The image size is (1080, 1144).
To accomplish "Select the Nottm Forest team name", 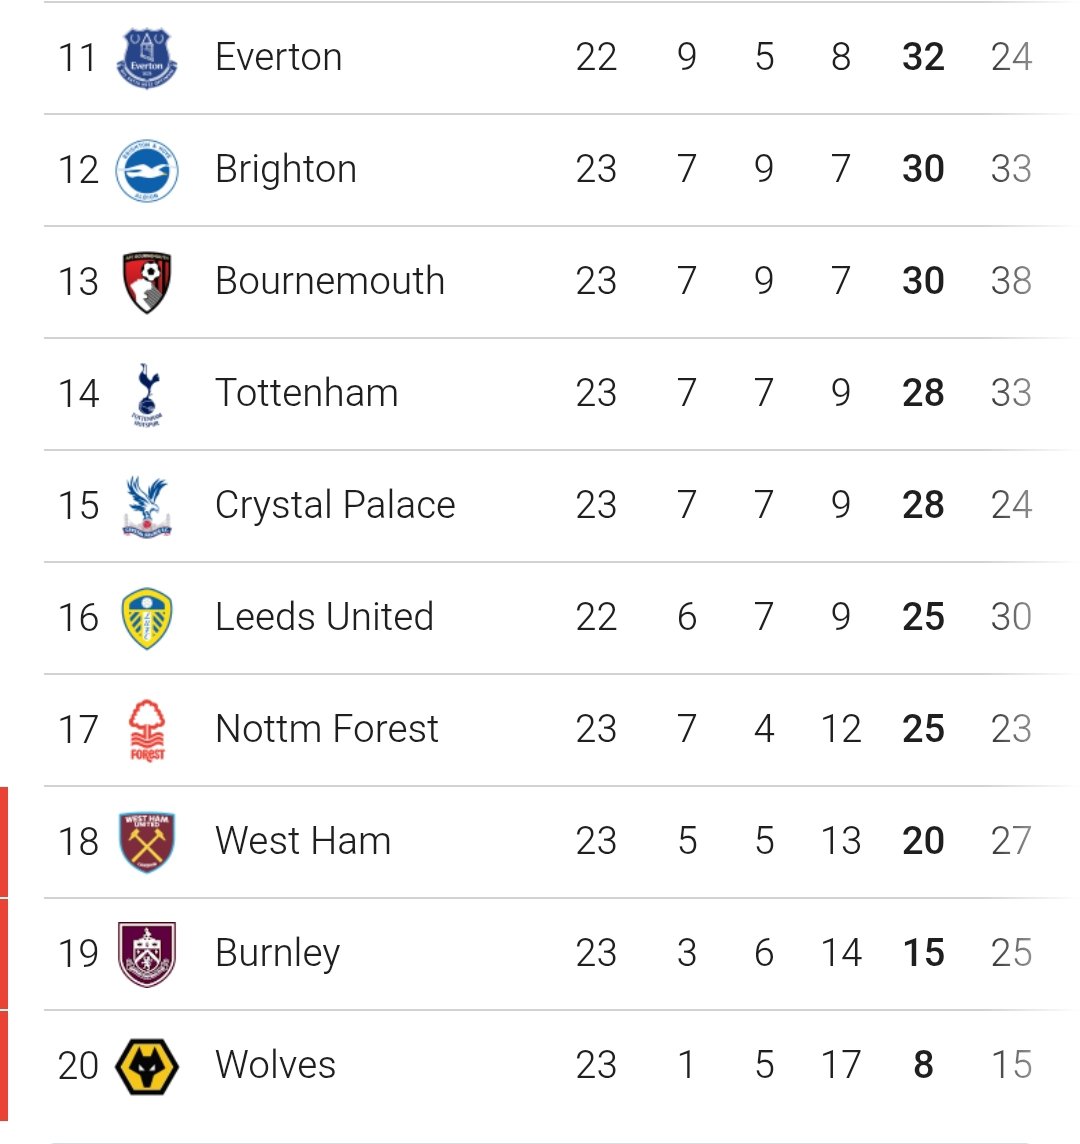I will (327, 730).
